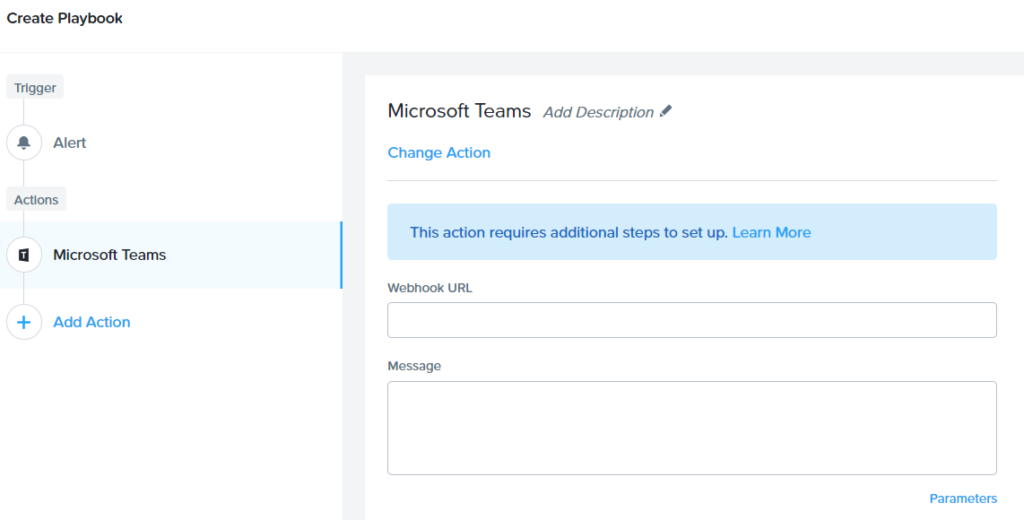Click the Alert bell icon

coord(24,142)
